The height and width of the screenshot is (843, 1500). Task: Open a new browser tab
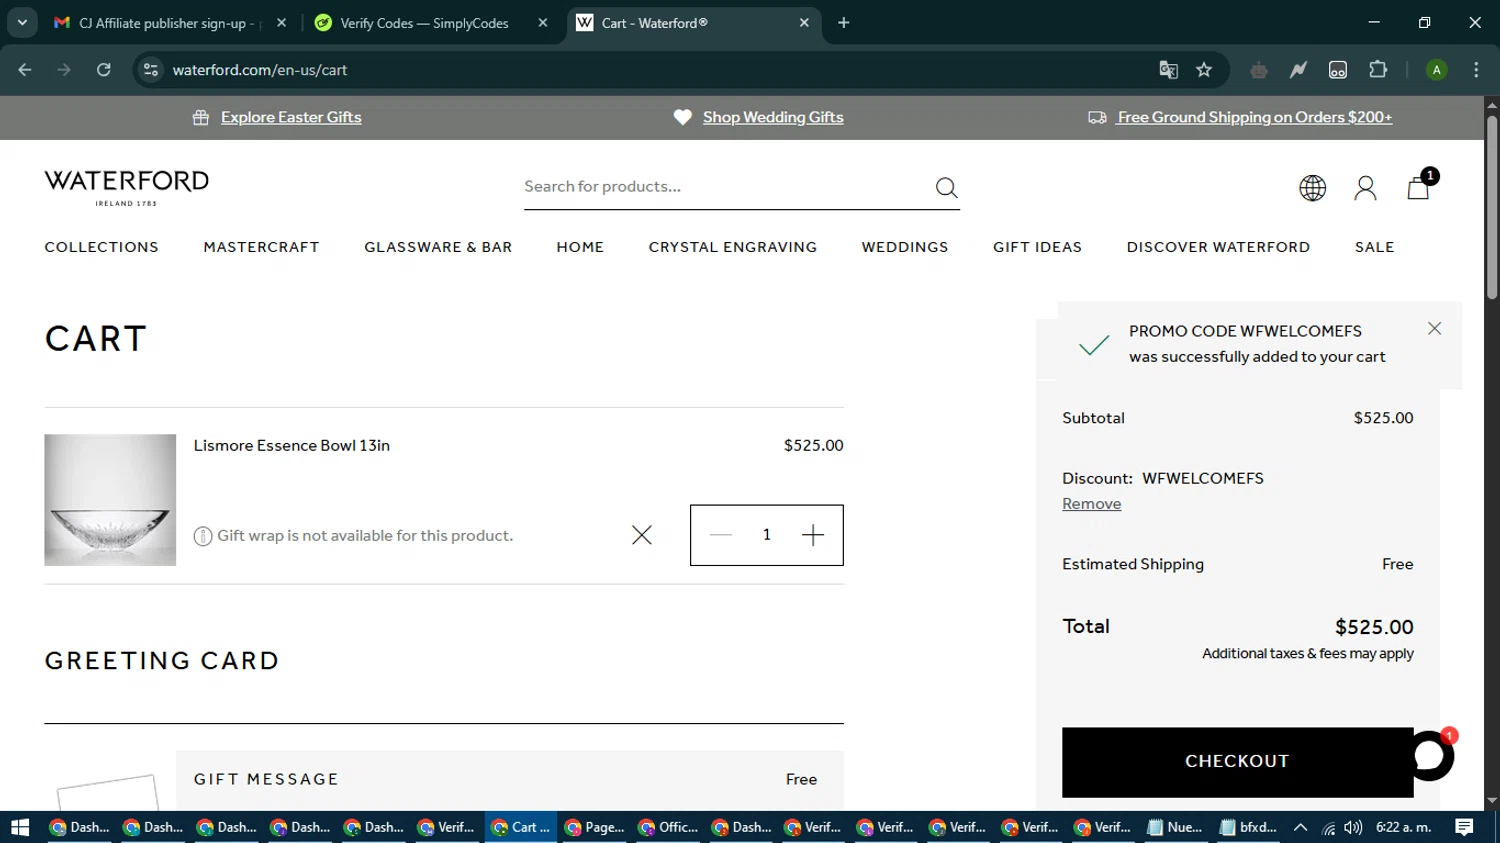844,23
